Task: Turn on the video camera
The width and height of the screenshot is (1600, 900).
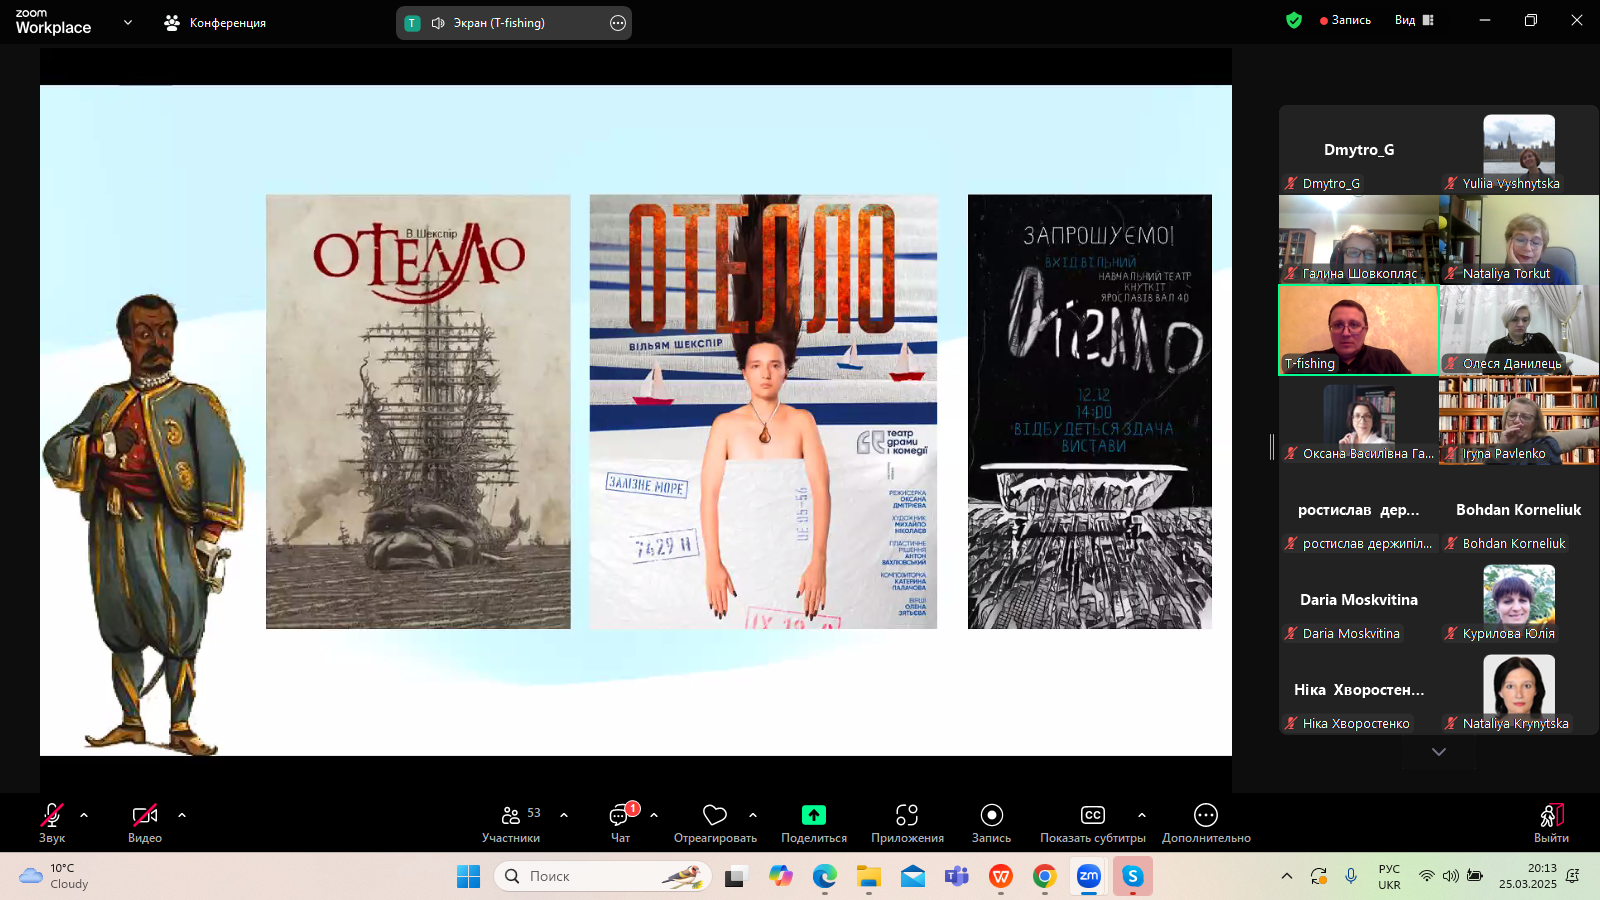Action: point(145,816)
